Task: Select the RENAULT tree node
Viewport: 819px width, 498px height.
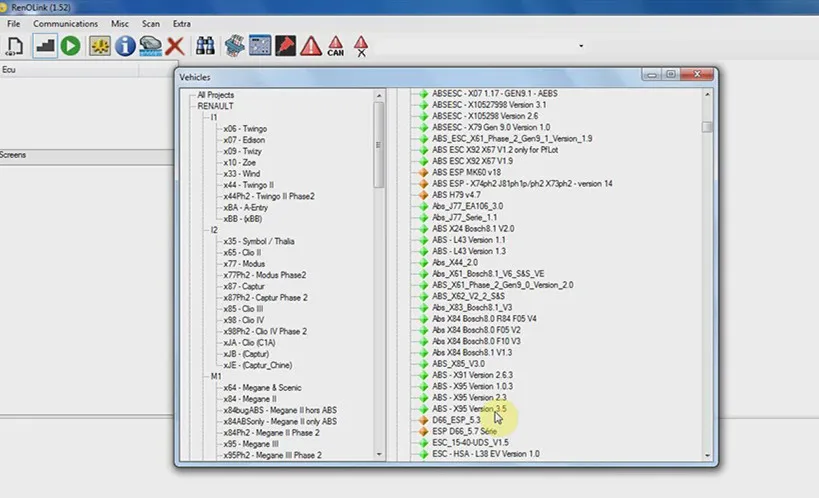Action: coord(215,106)
